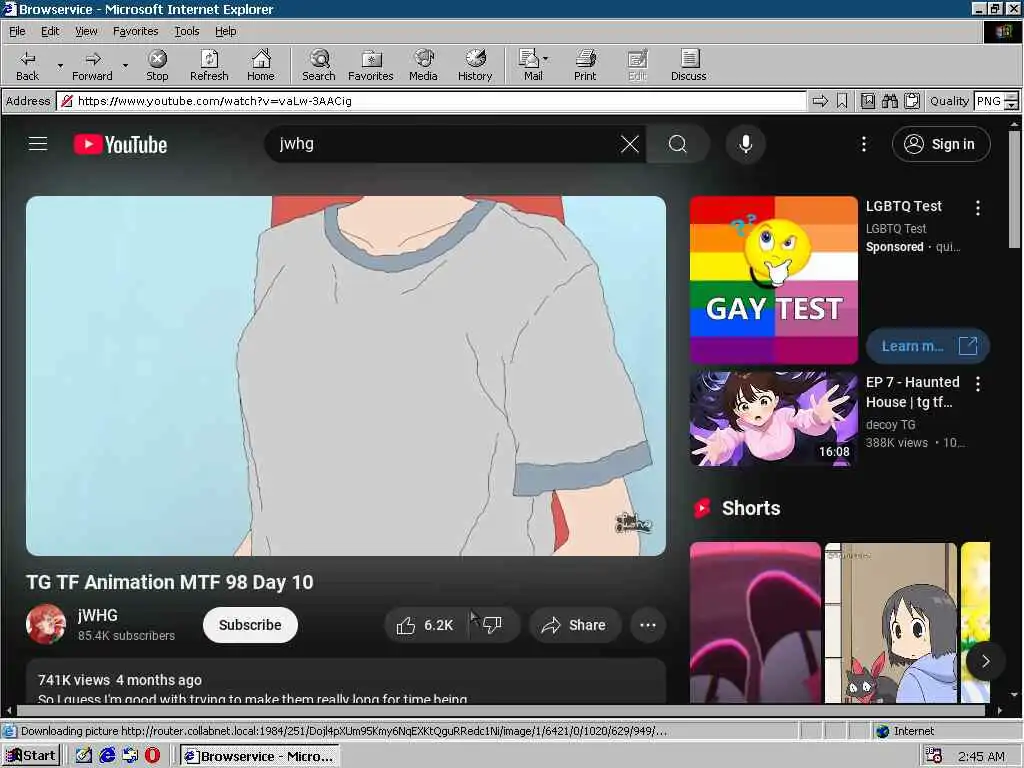
Task: Open the Favorites menu
Action: pyautogui.click(x=135, y=31)
